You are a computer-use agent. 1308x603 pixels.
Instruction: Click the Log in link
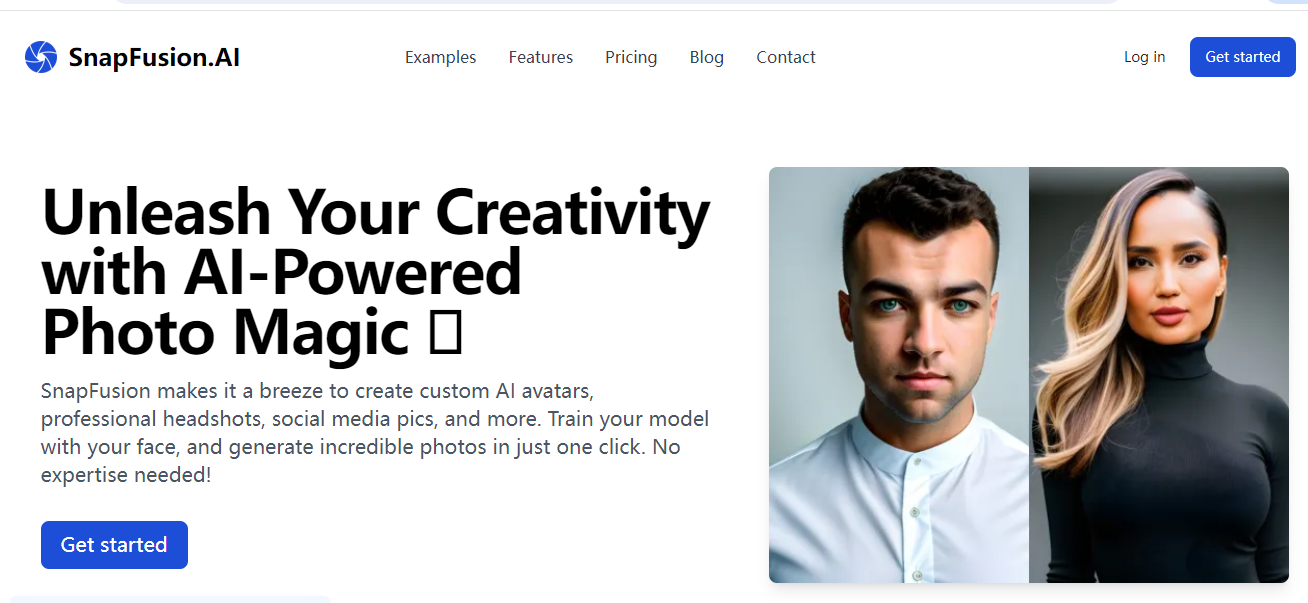[x=1144, y=57]
